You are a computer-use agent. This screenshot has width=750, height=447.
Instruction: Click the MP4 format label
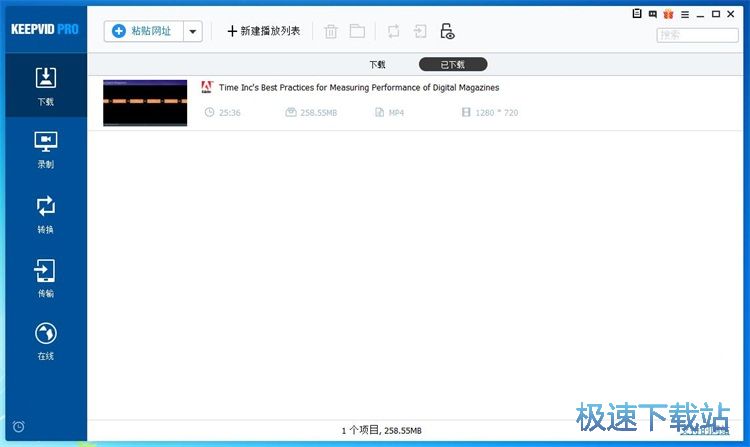tap(396, 113)
